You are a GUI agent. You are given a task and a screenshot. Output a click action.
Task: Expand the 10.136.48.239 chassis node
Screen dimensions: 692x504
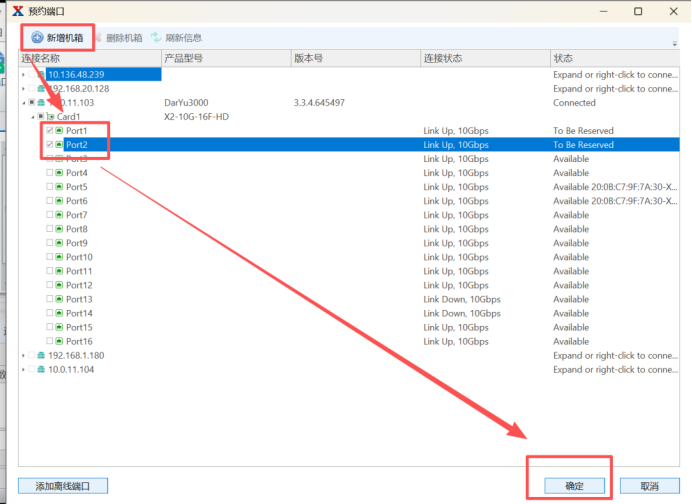23,75
